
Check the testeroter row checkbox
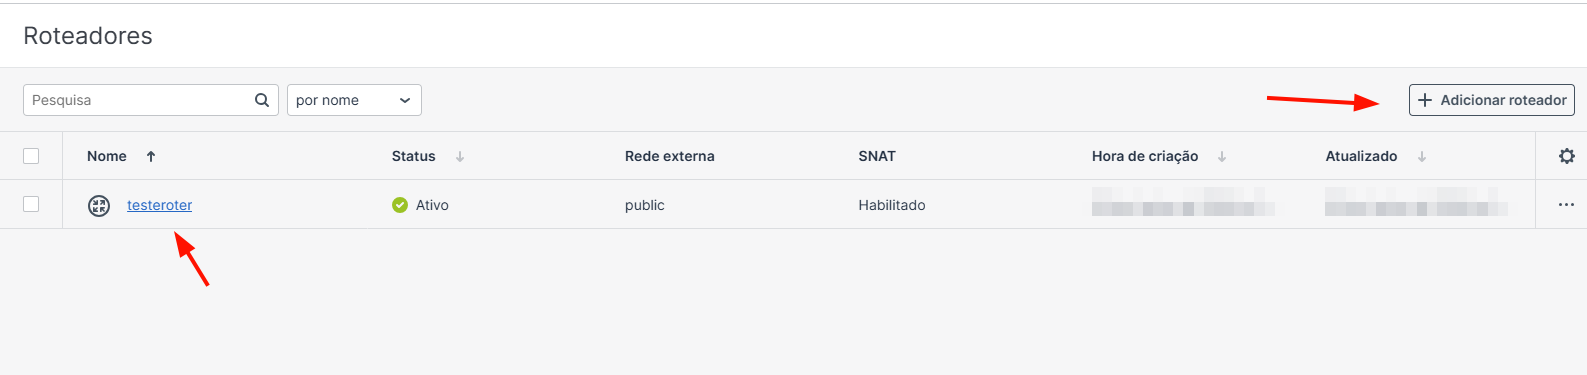pos(31,204)
